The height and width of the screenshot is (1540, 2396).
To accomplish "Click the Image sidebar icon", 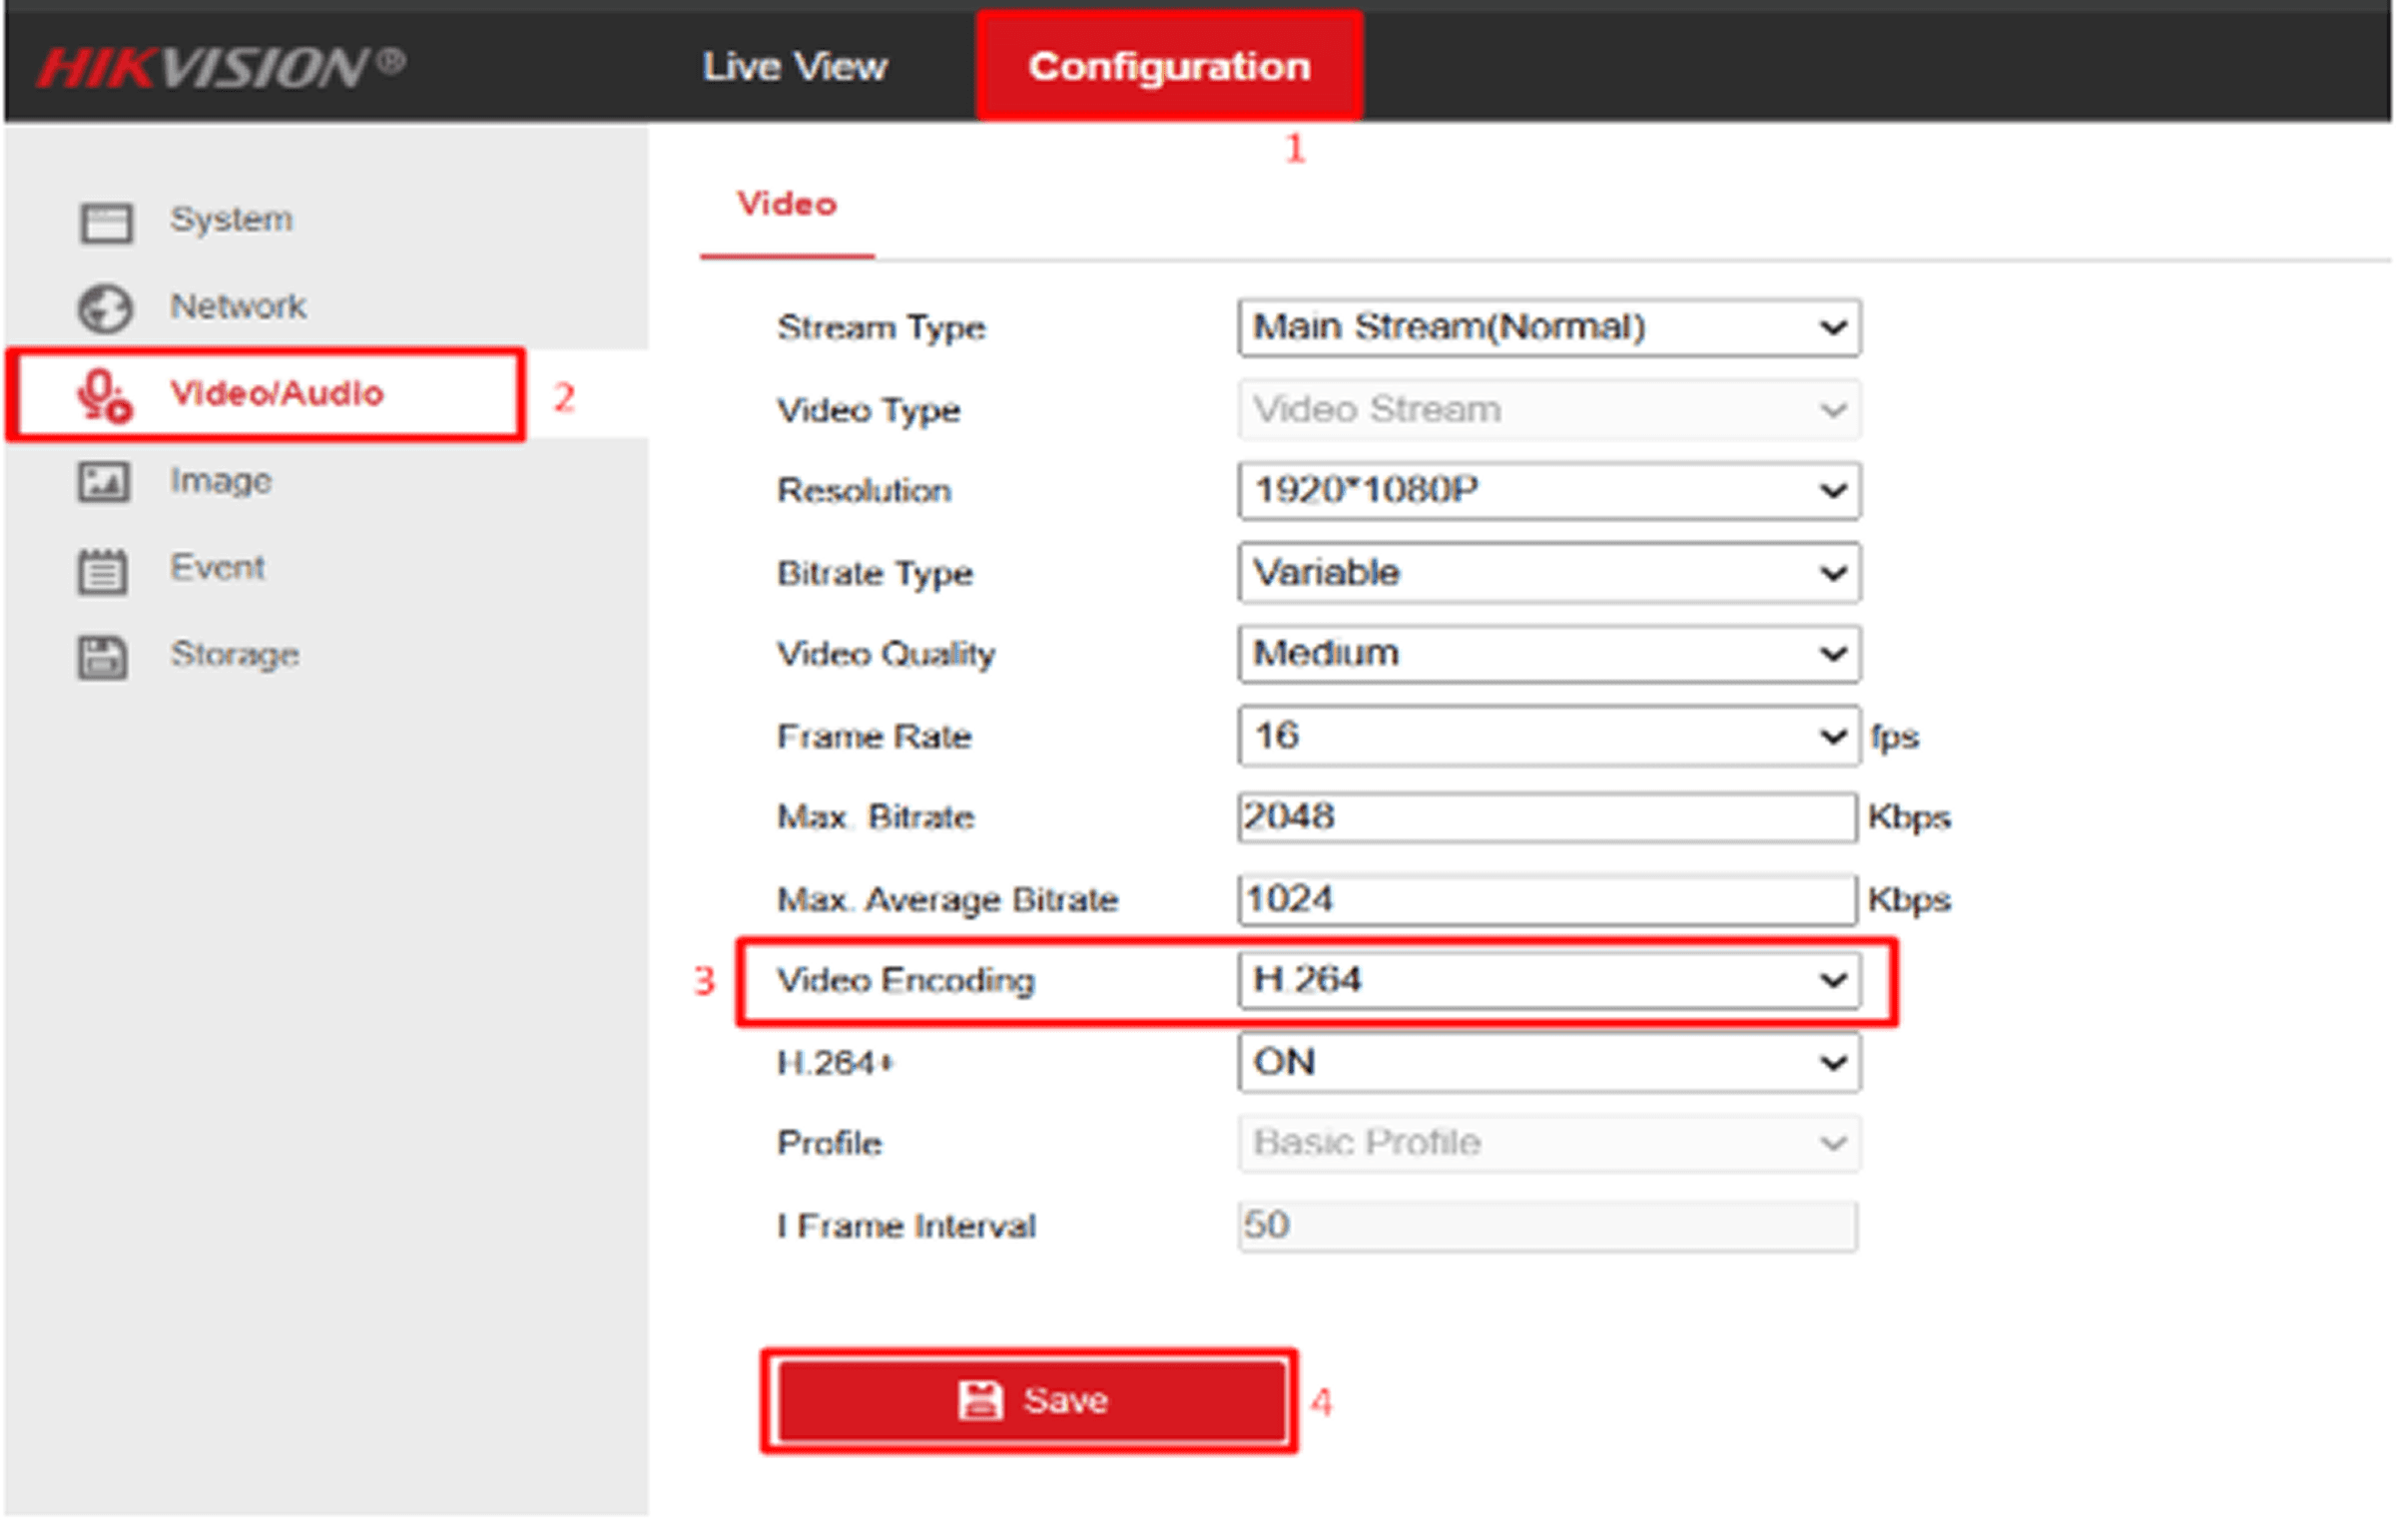I will (104, 482).
